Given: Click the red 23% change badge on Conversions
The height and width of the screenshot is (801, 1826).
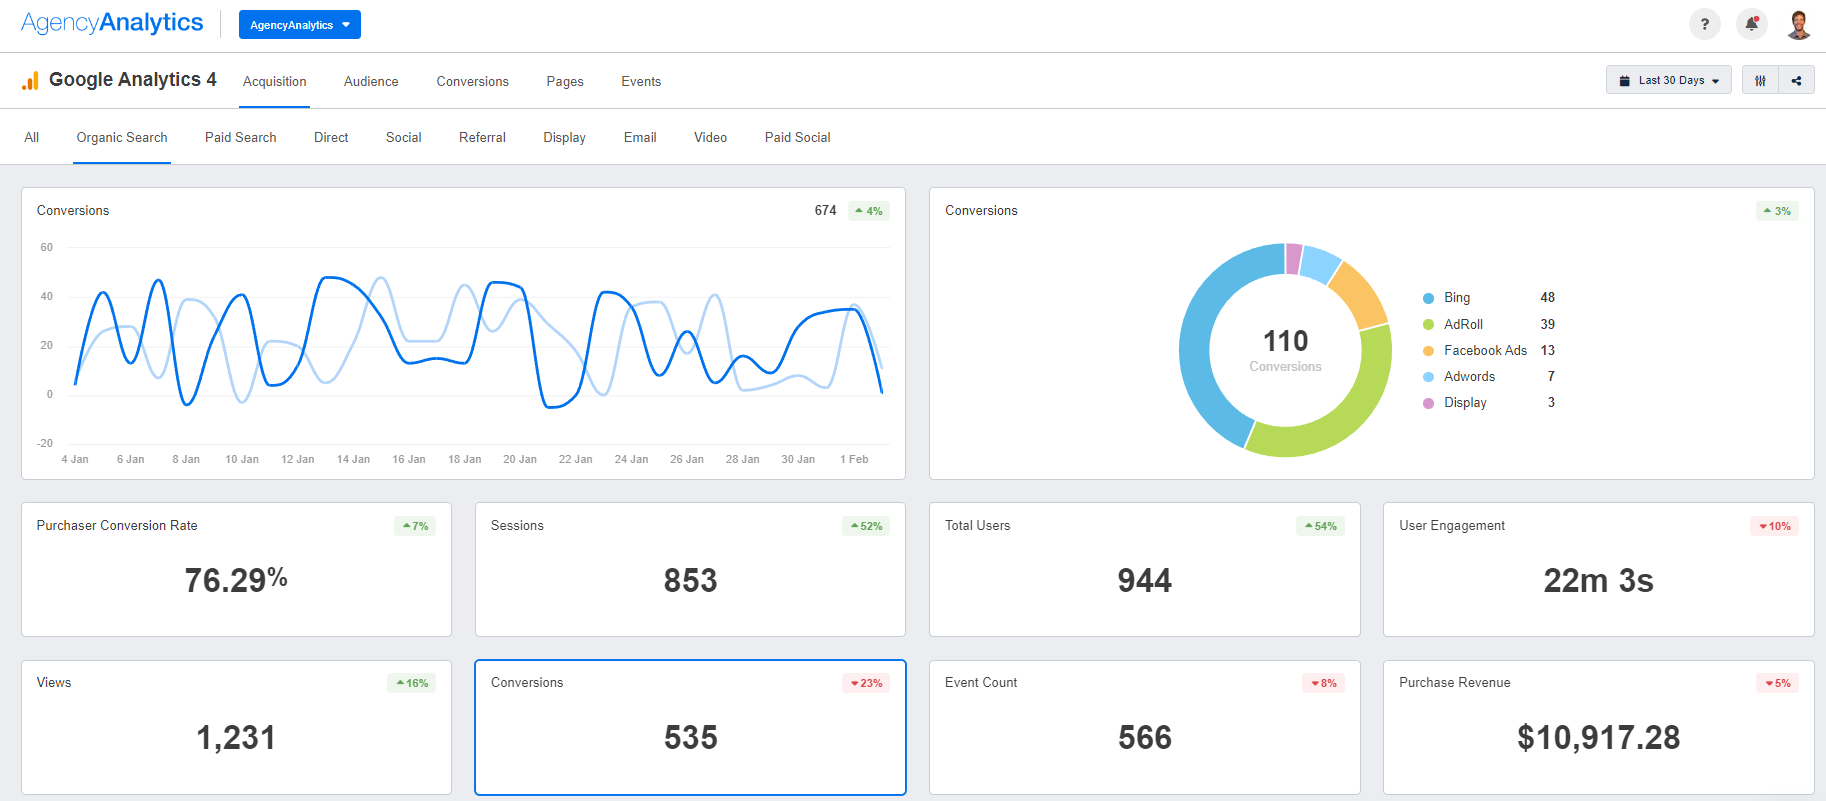Looking at the screenshot, I should (866, 683).
